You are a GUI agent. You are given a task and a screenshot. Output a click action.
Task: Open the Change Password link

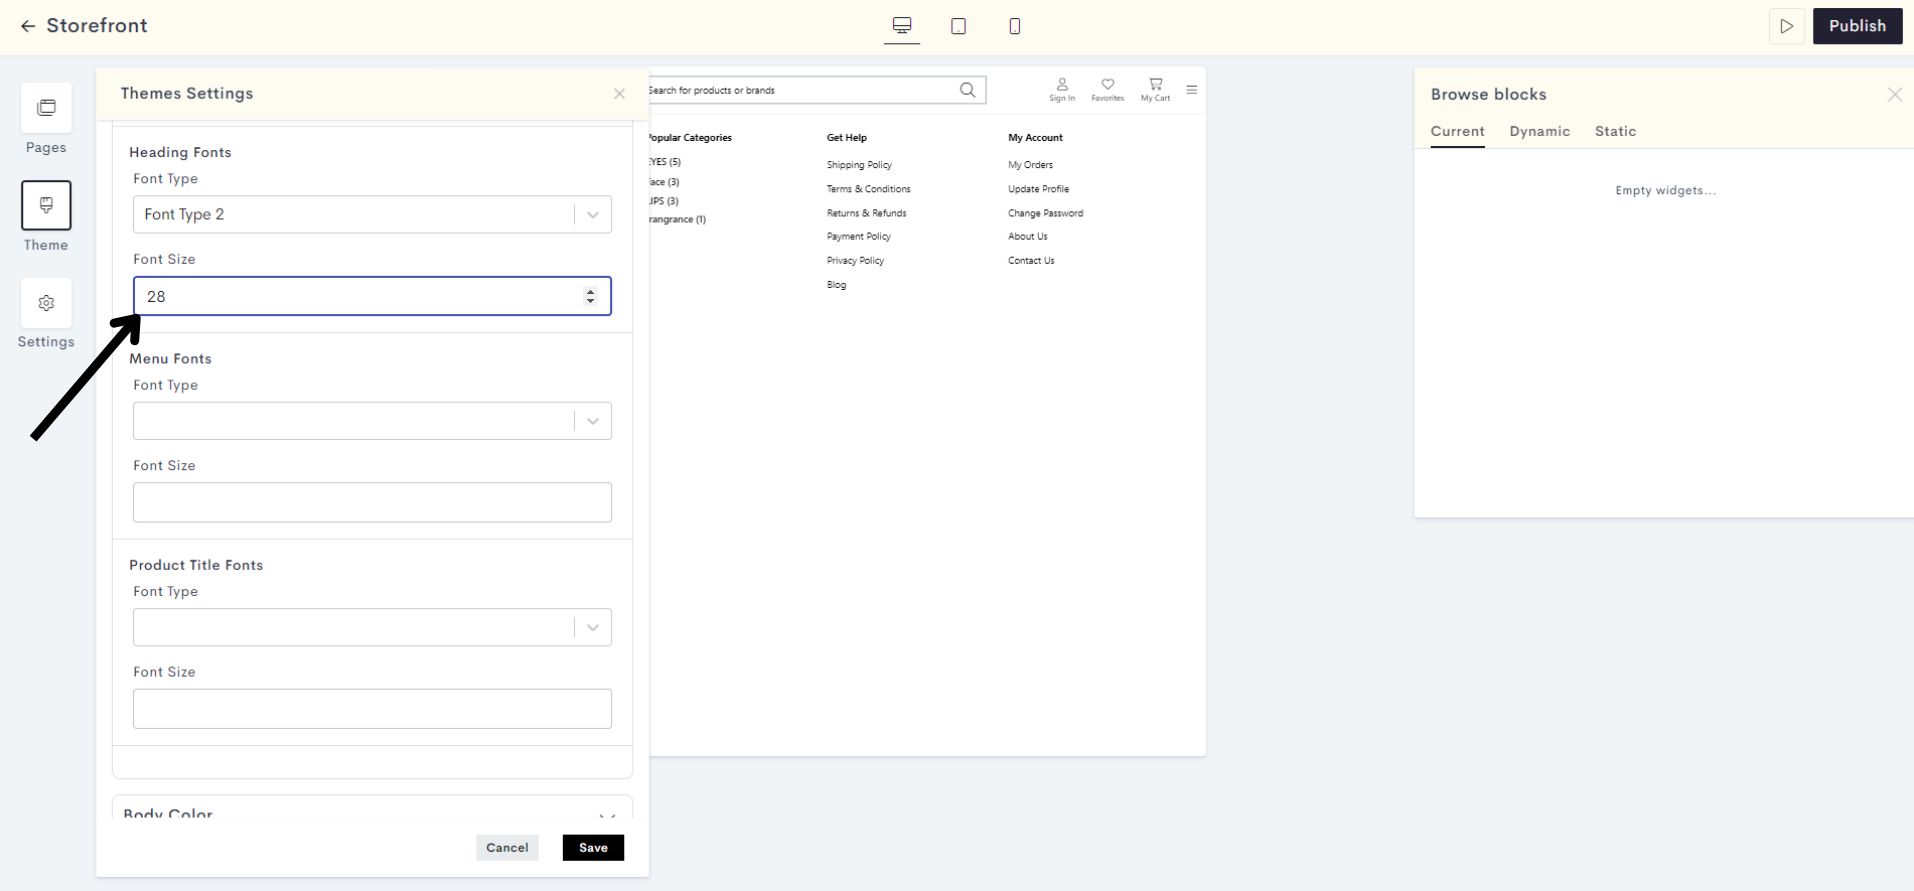(1045, 213)
